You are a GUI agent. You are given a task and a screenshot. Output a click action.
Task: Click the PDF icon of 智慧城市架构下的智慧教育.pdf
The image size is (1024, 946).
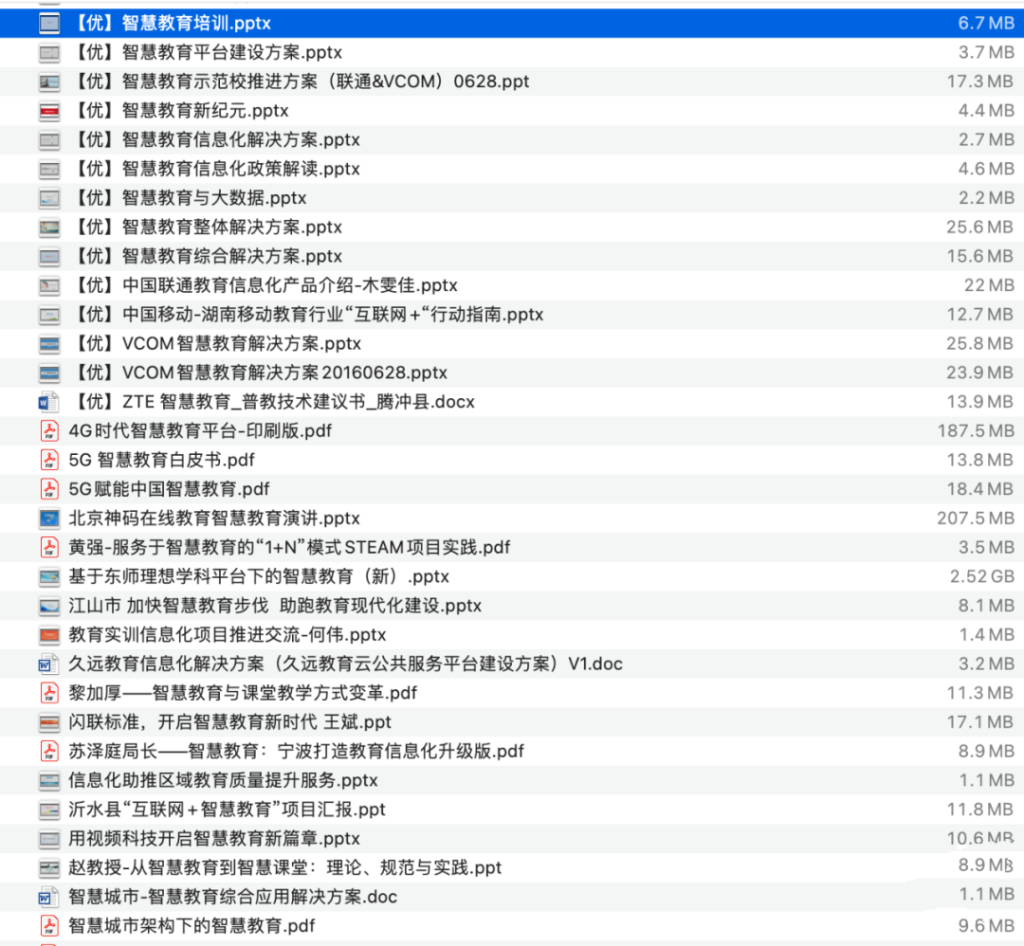point(49,925)
